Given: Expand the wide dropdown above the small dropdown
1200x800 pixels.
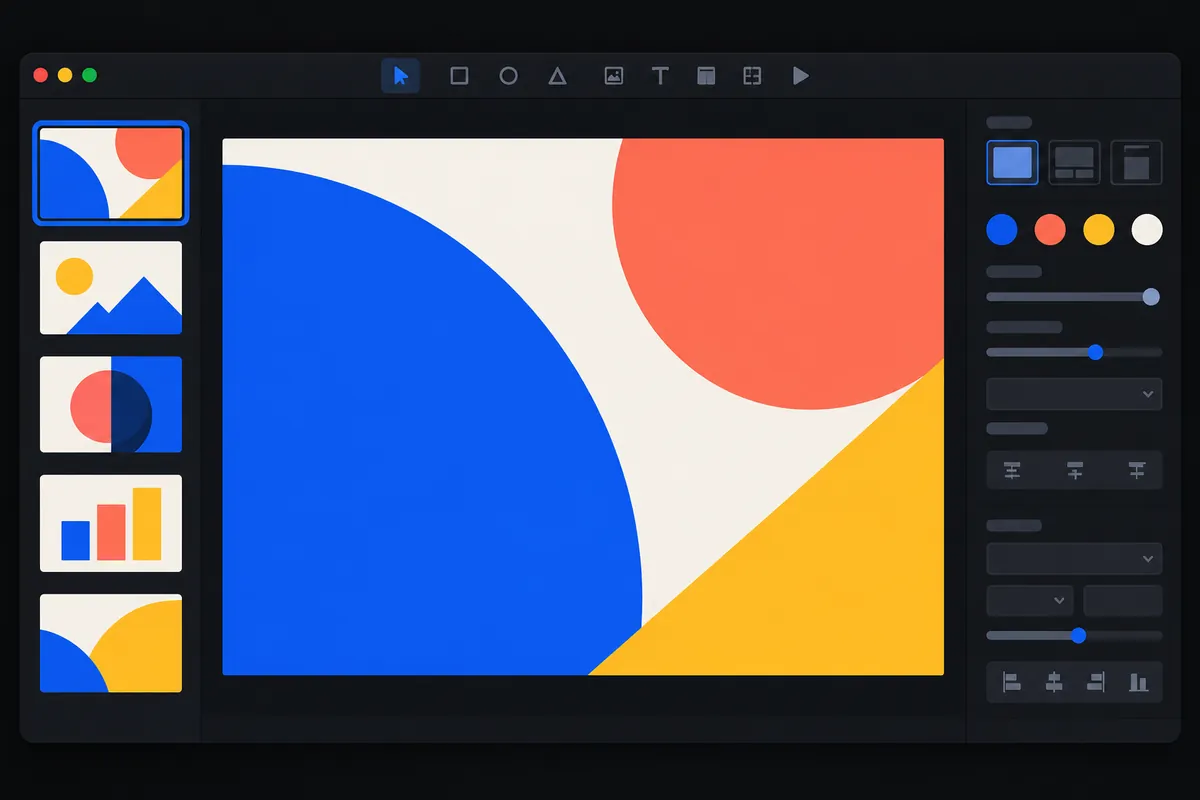Looking at the screenshot, I should coord(1074,559).
